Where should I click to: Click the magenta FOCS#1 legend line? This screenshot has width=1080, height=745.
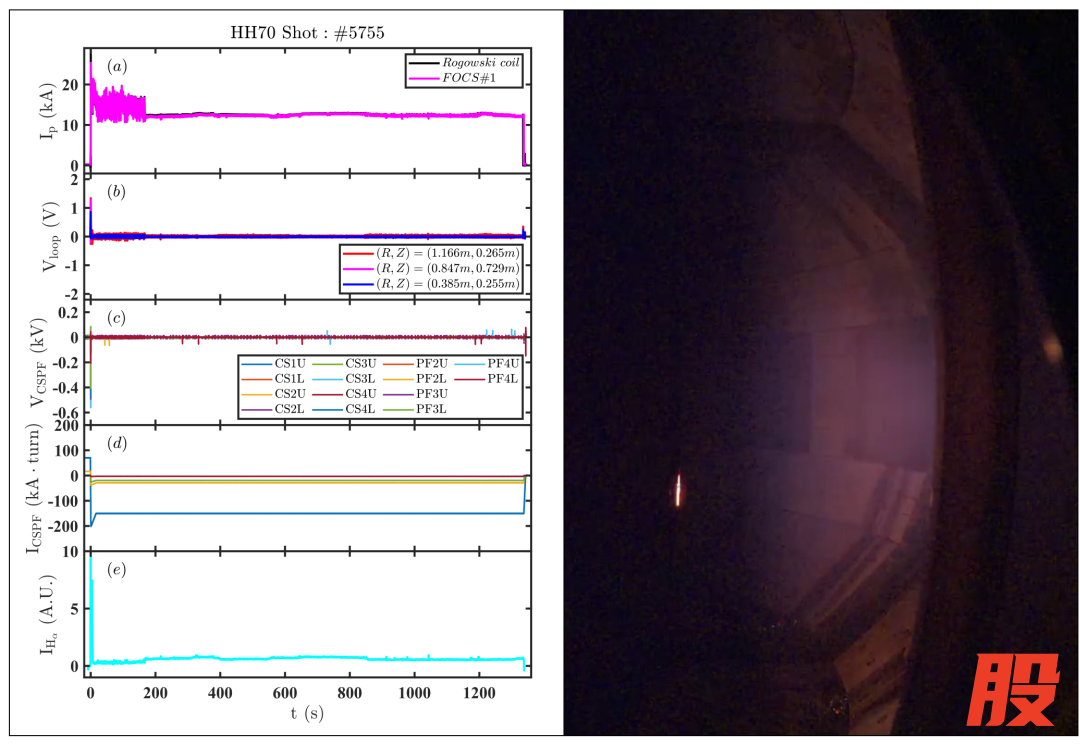coord(423,78)
